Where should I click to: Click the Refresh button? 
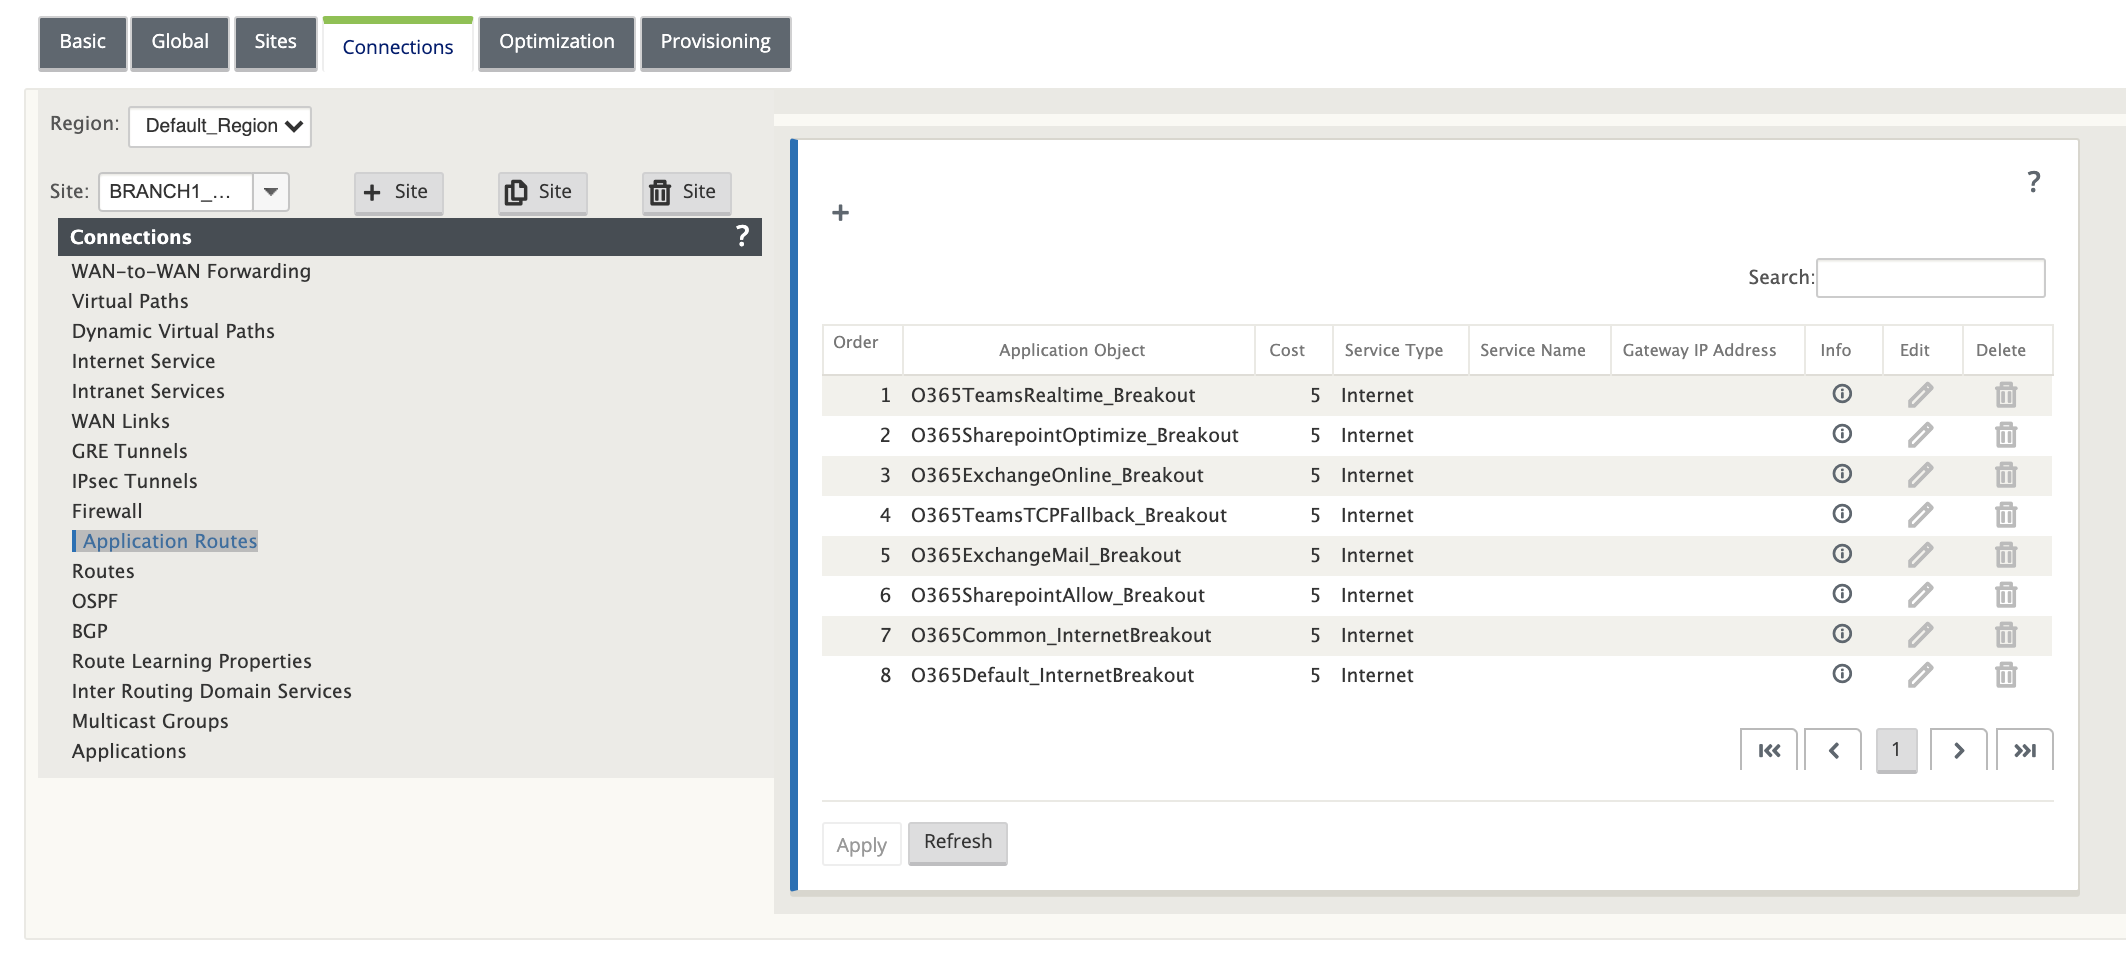coord(957,842)
